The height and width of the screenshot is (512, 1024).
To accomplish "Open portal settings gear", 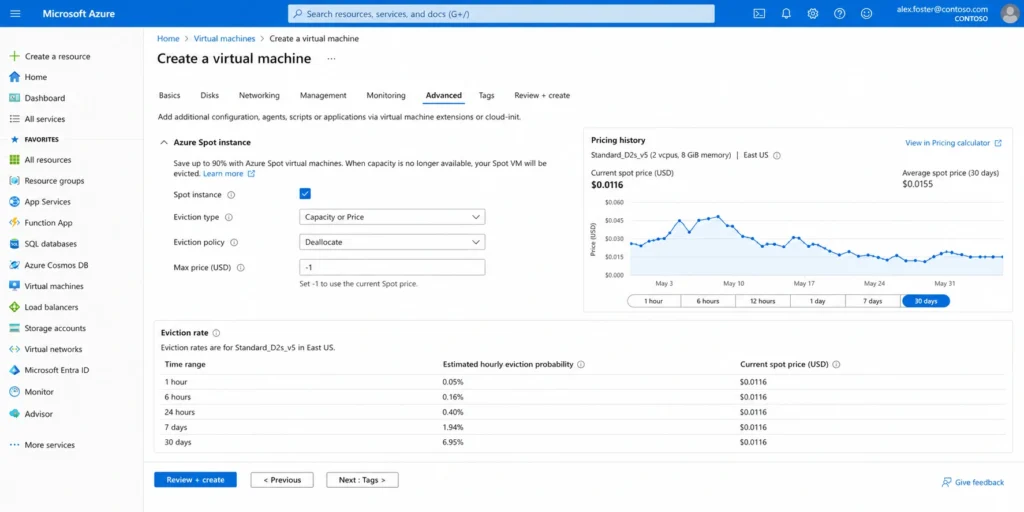I will [x=812, y=14].
